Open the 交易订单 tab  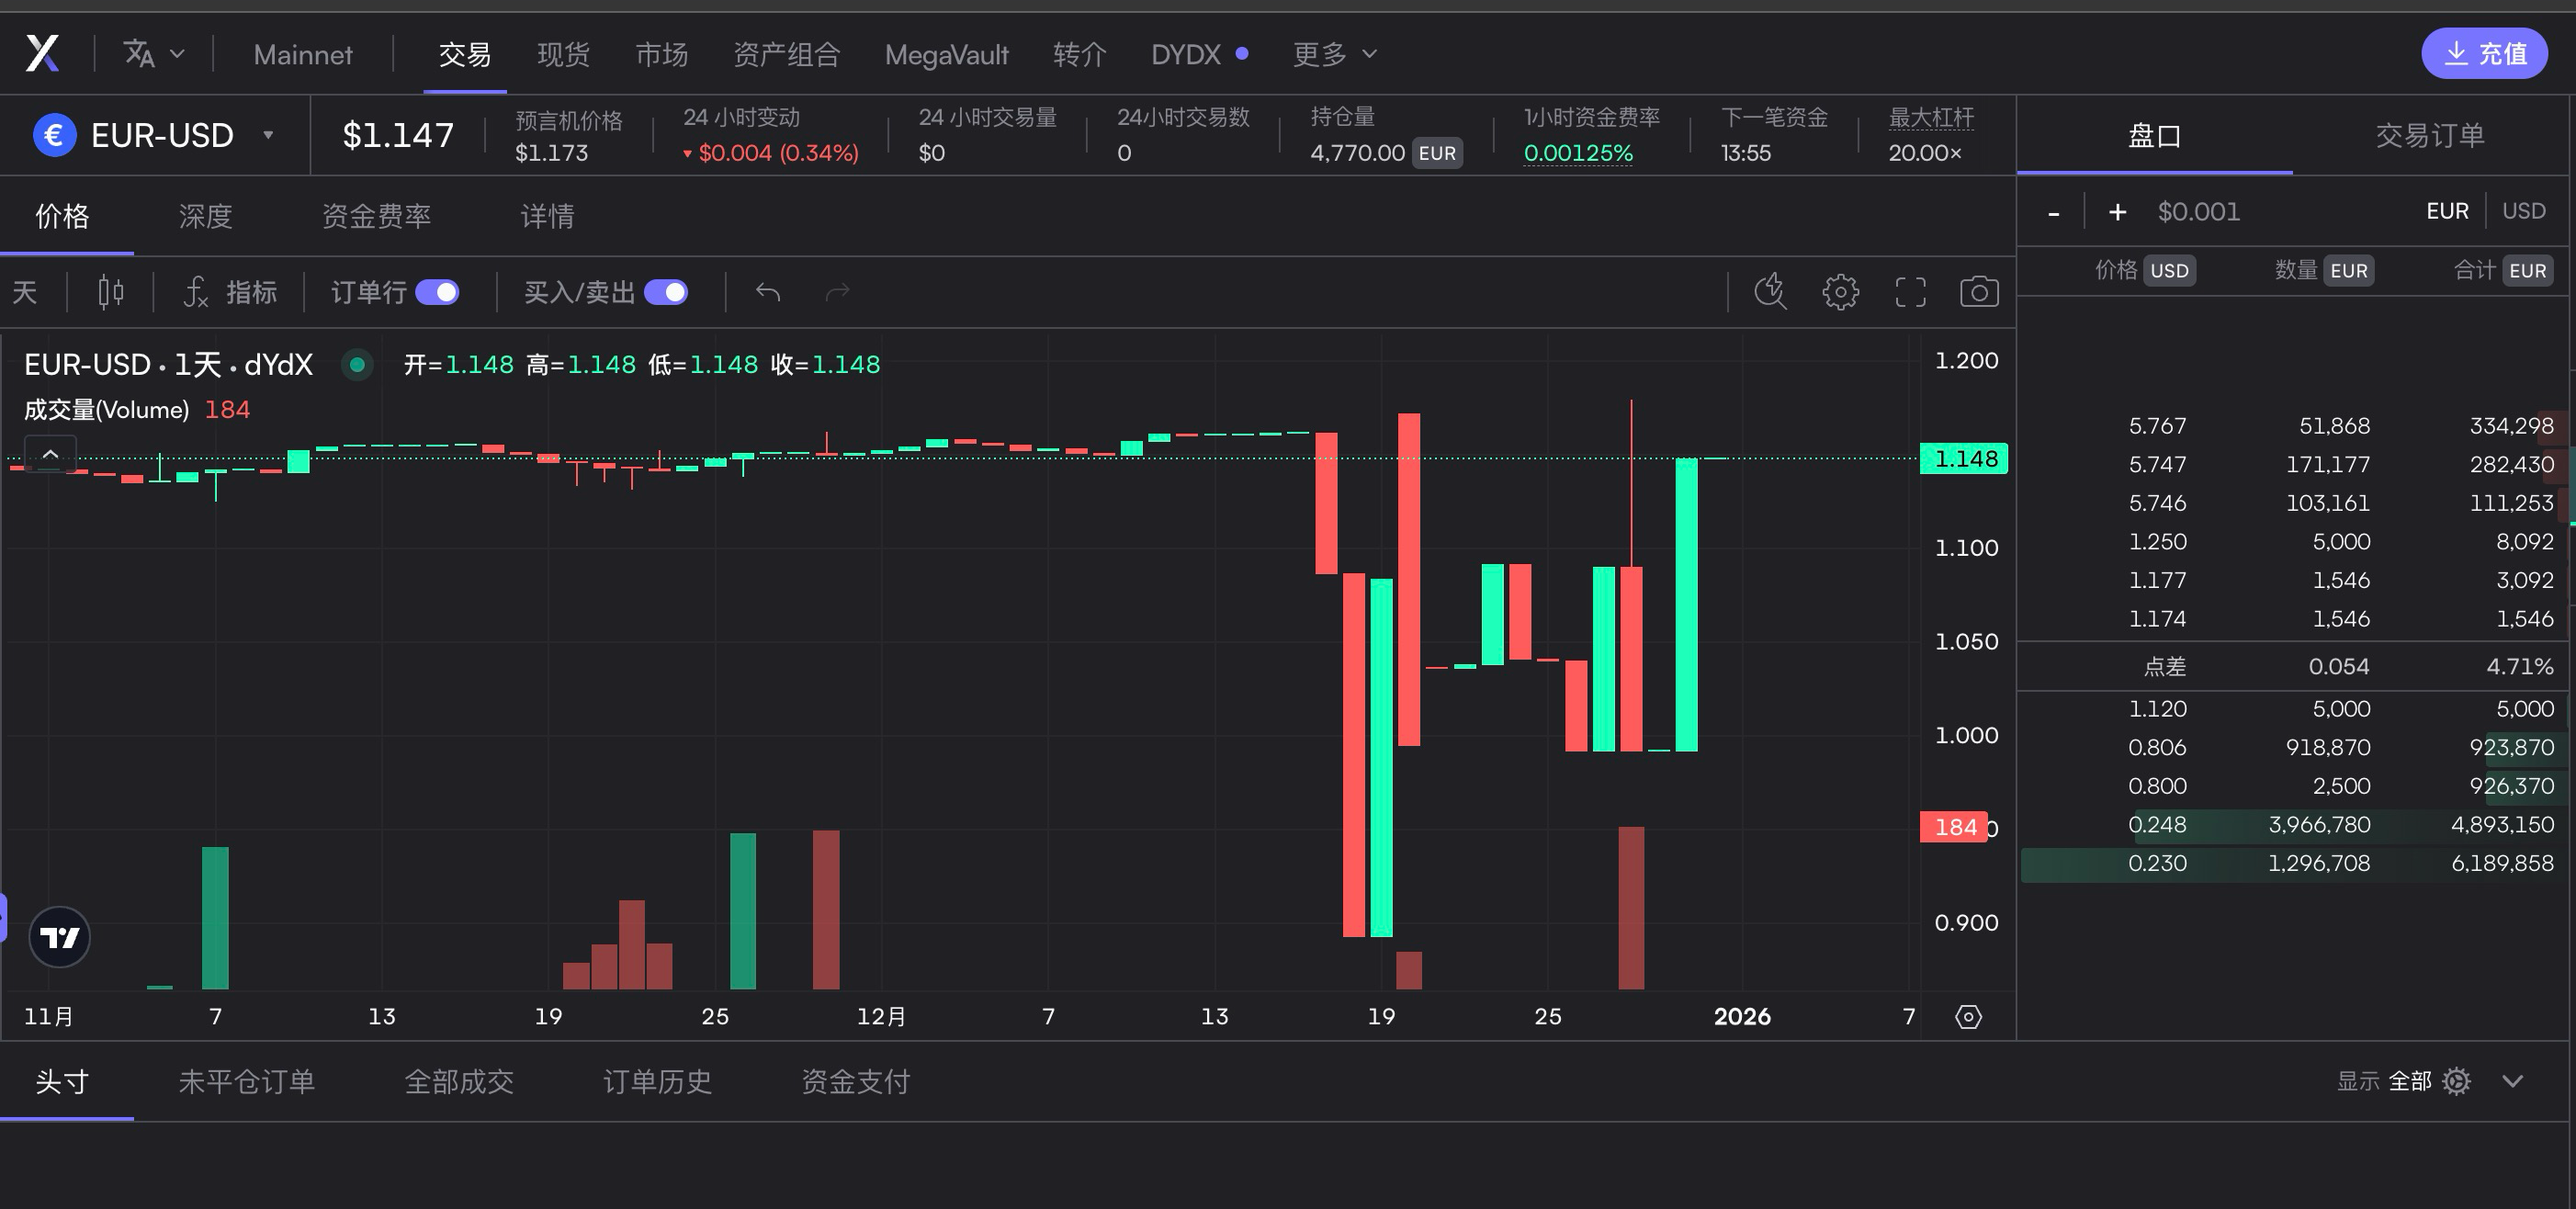click(x=2430, y=135)
